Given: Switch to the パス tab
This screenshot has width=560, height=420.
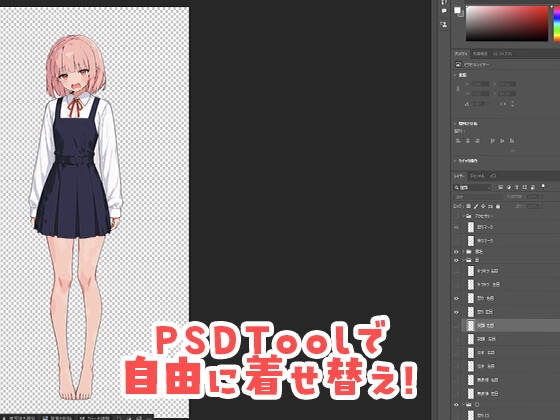Looking at the screenshot, I should pyautogui.click(x=493, y=176).
